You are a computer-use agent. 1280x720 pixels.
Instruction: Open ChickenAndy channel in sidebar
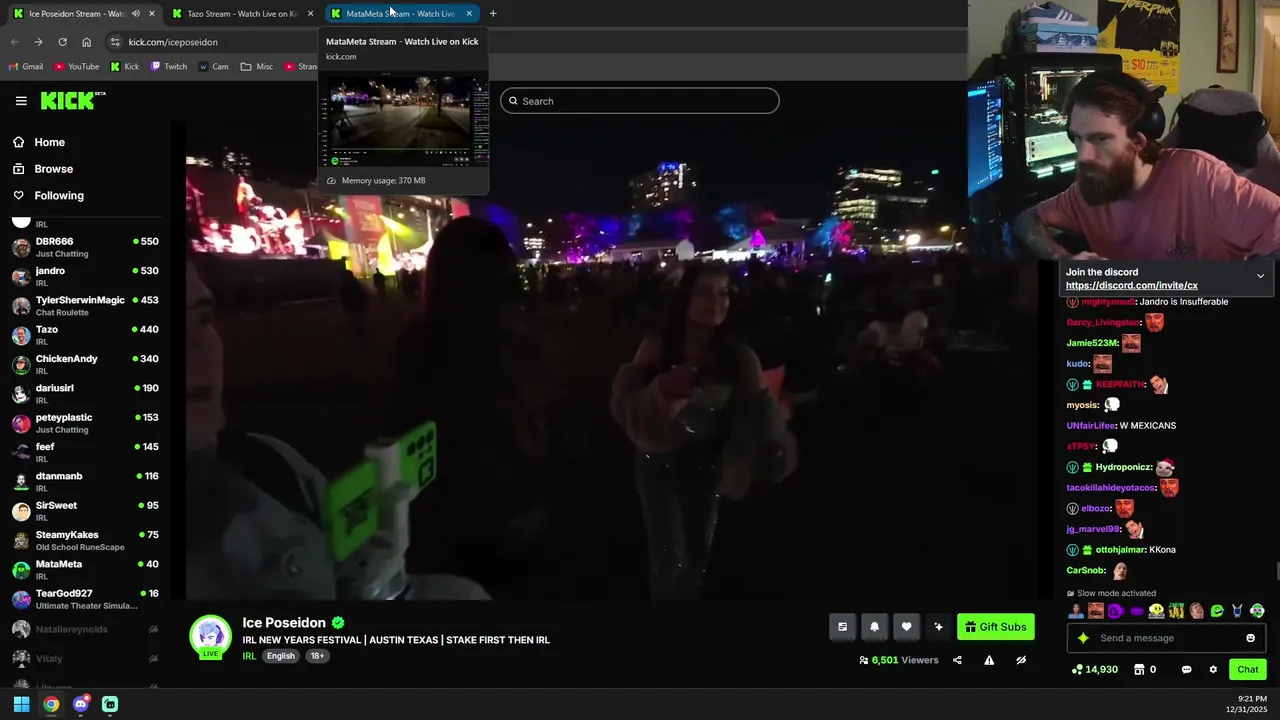click(x=85, y=364)
